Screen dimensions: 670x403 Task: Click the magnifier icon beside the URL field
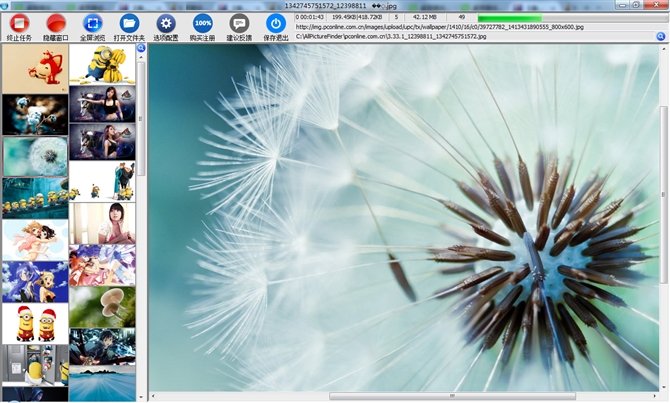(x=661, y=36)
